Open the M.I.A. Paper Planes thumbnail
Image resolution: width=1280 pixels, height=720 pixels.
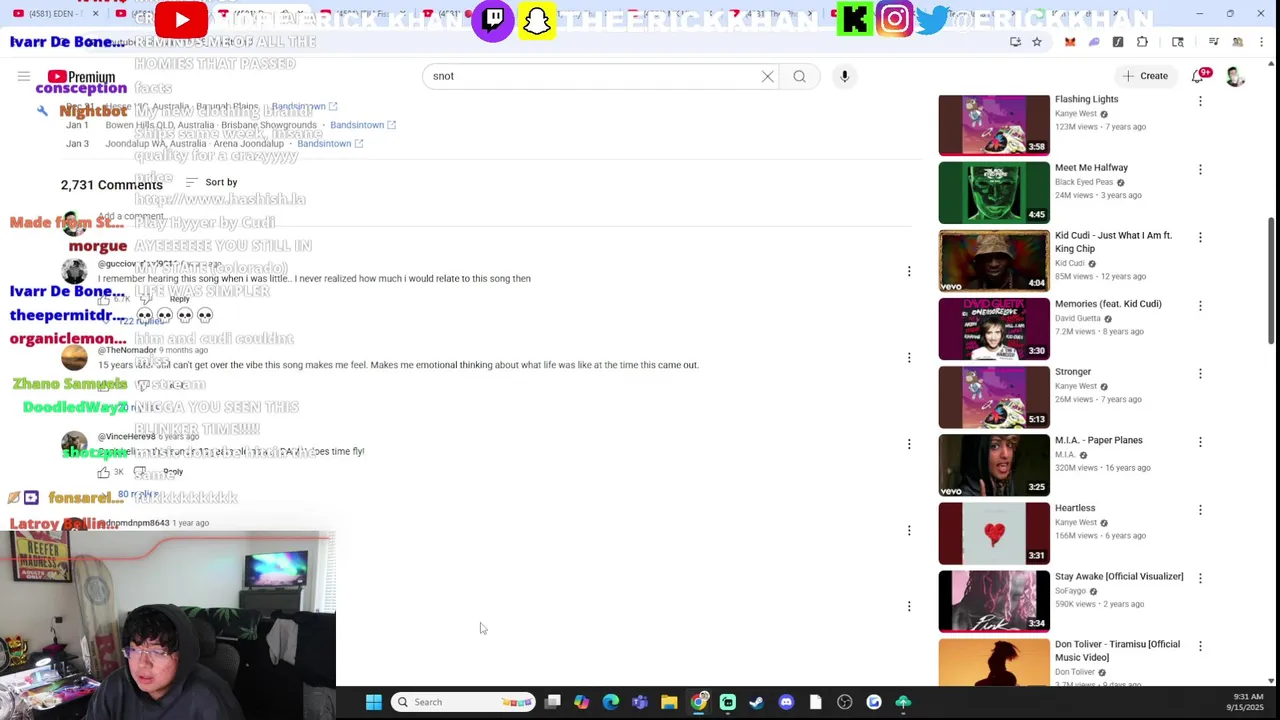(994, 464)
